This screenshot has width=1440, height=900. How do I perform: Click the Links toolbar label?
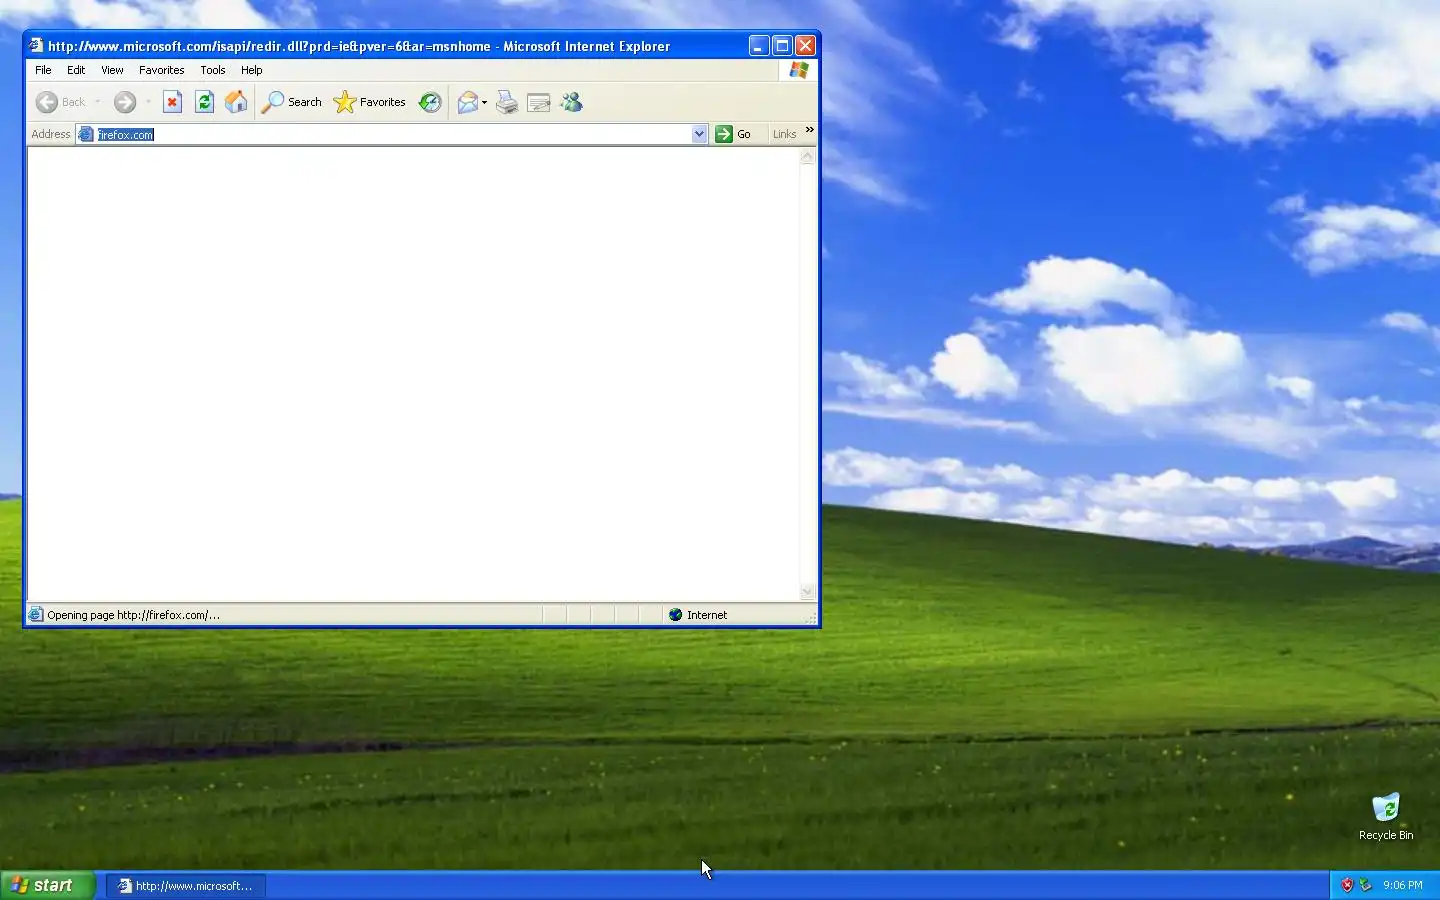pyautogui.click(x=784, y=134)
